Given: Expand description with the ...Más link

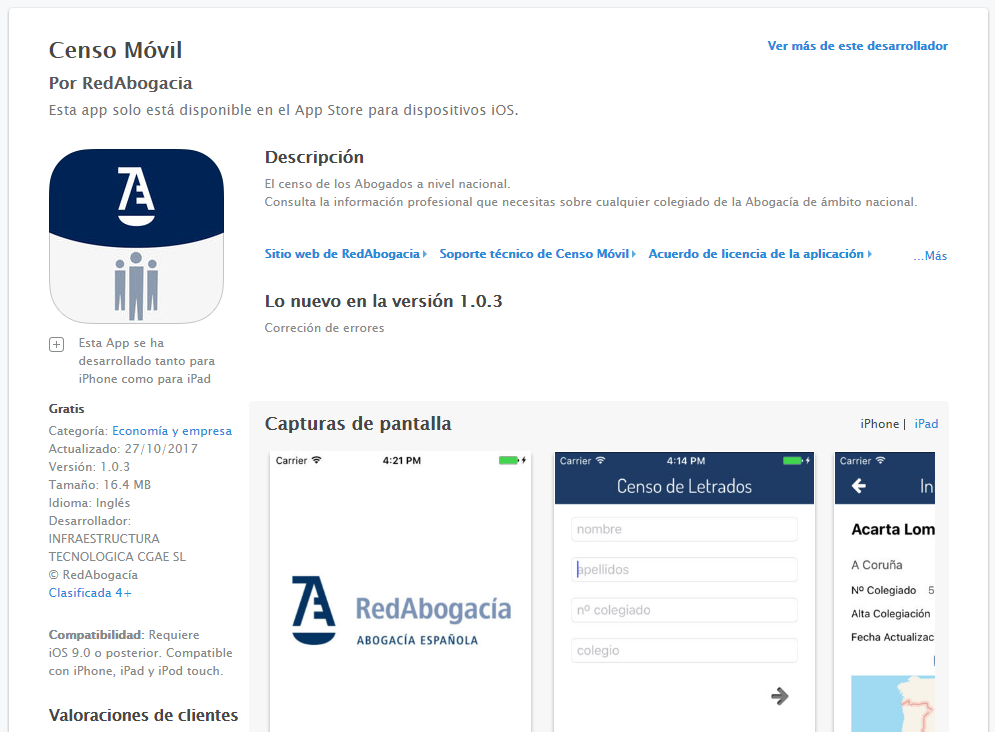Looking at the screenshot, I should [929, 256].
